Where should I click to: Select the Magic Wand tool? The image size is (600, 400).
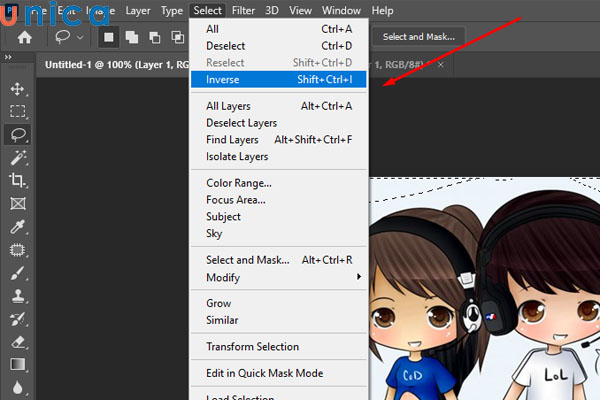click(17, 157)
